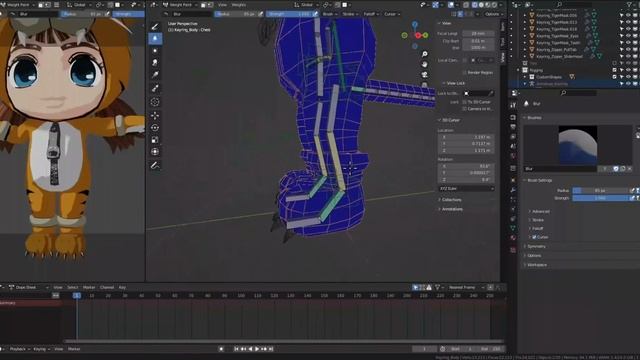Open the XYZ Euler rotation mode dropdown

(466, 189)
